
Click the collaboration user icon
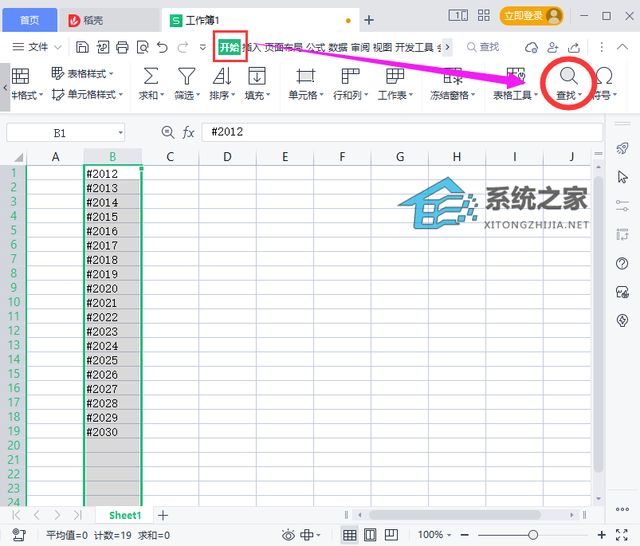[553, 47]
